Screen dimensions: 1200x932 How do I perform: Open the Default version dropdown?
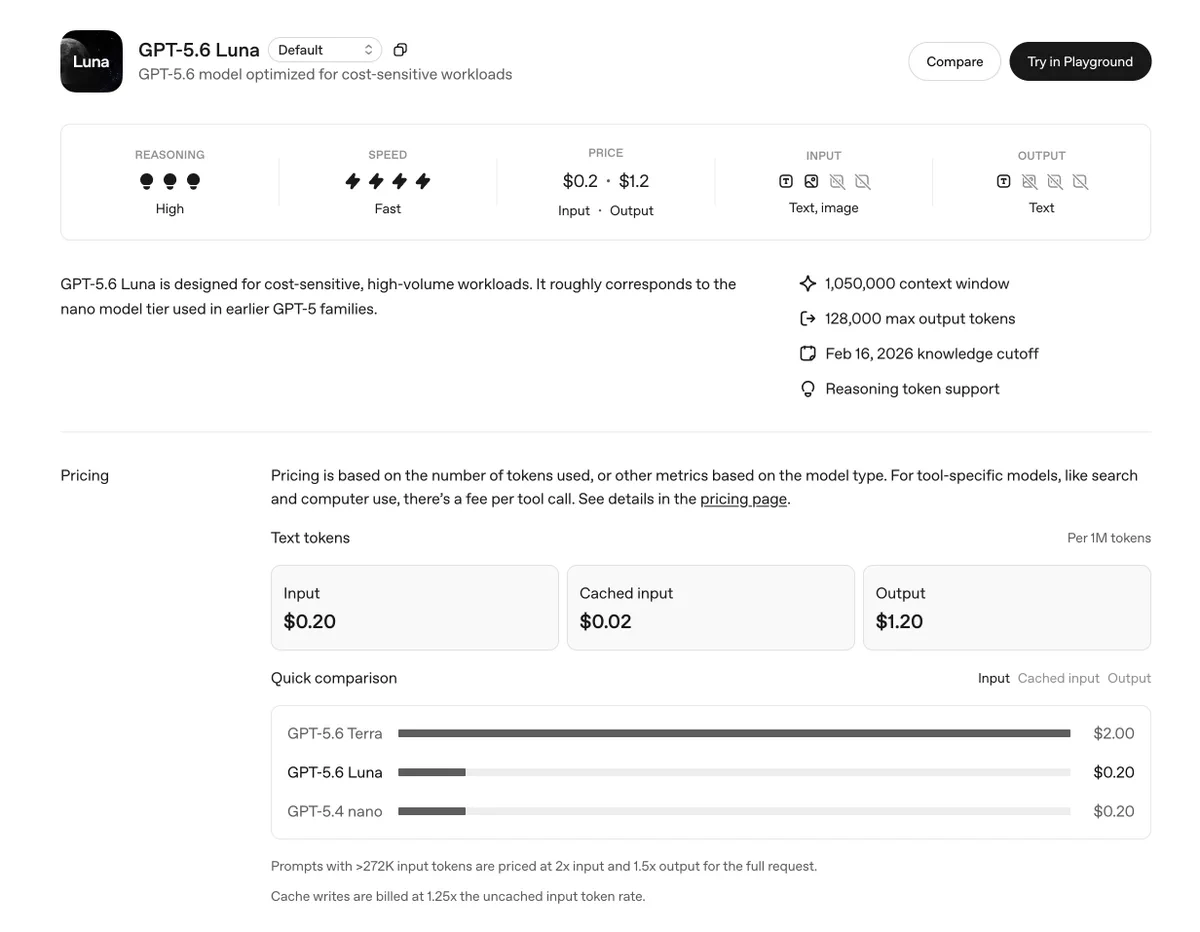tap(325, 50)
